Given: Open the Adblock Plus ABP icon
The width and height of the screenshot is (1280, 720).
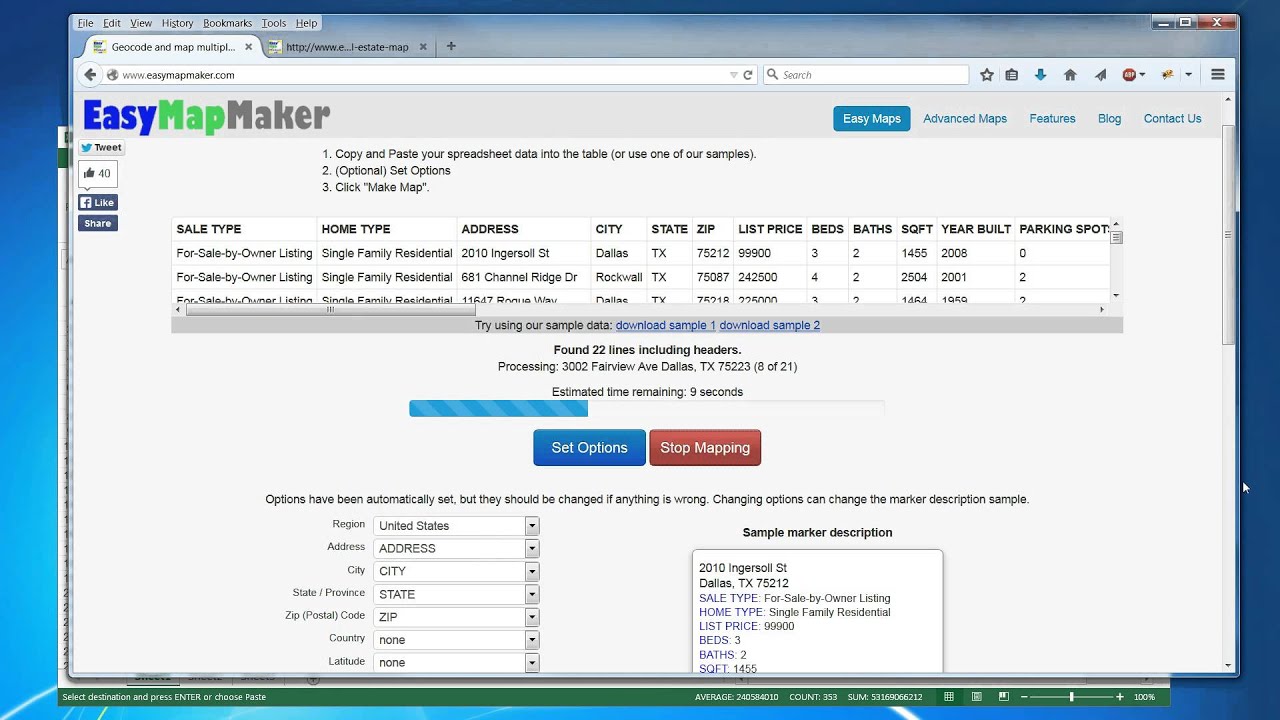Looking at the screenshot, I should coord(1129,75).
